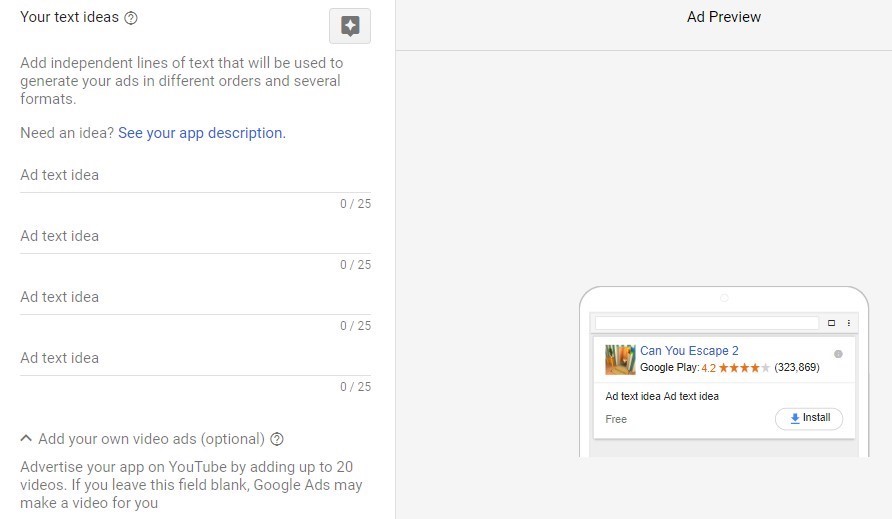Screen dimensions: 892x519
Task: Click the gray info dot in ad preview
Action: pos(838,354)
